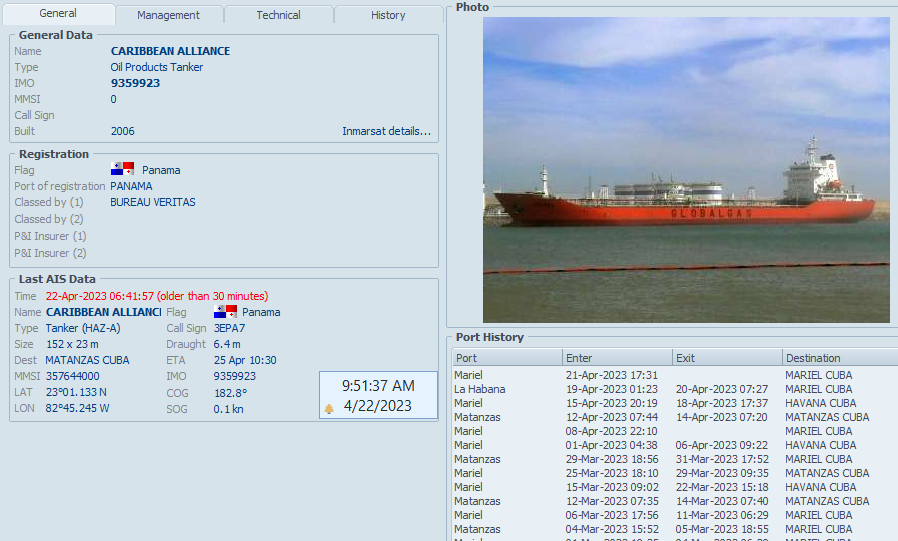Click the longitude 82°45.245 W value
Image resolution: width=898 pixels, height=541 pixels.
[x=77, y=408]
